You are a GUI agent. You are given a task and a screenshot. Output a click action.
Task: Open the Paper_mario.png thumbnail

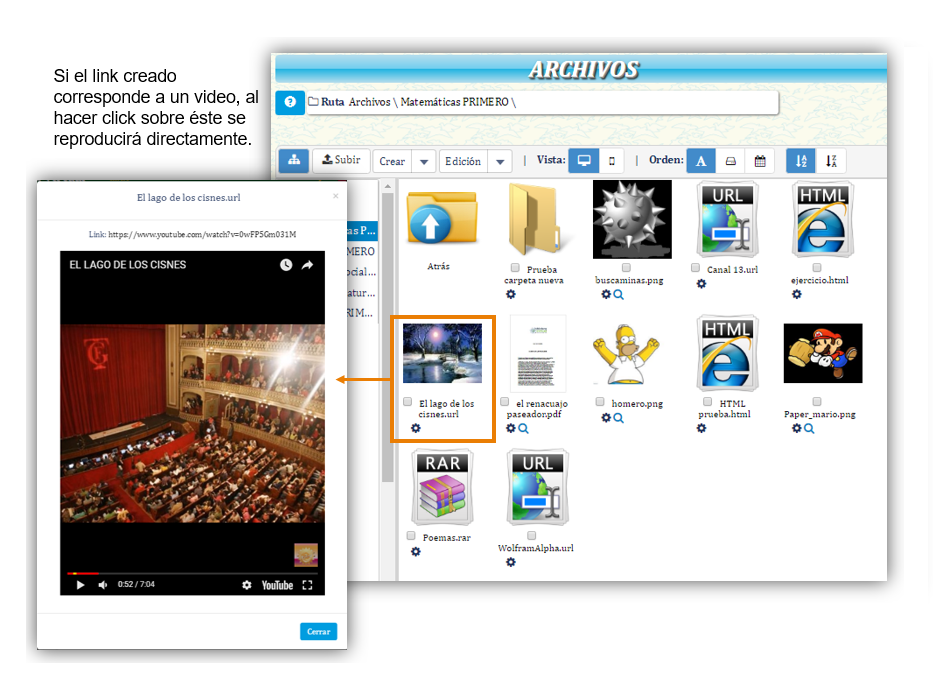click(823, 353)
